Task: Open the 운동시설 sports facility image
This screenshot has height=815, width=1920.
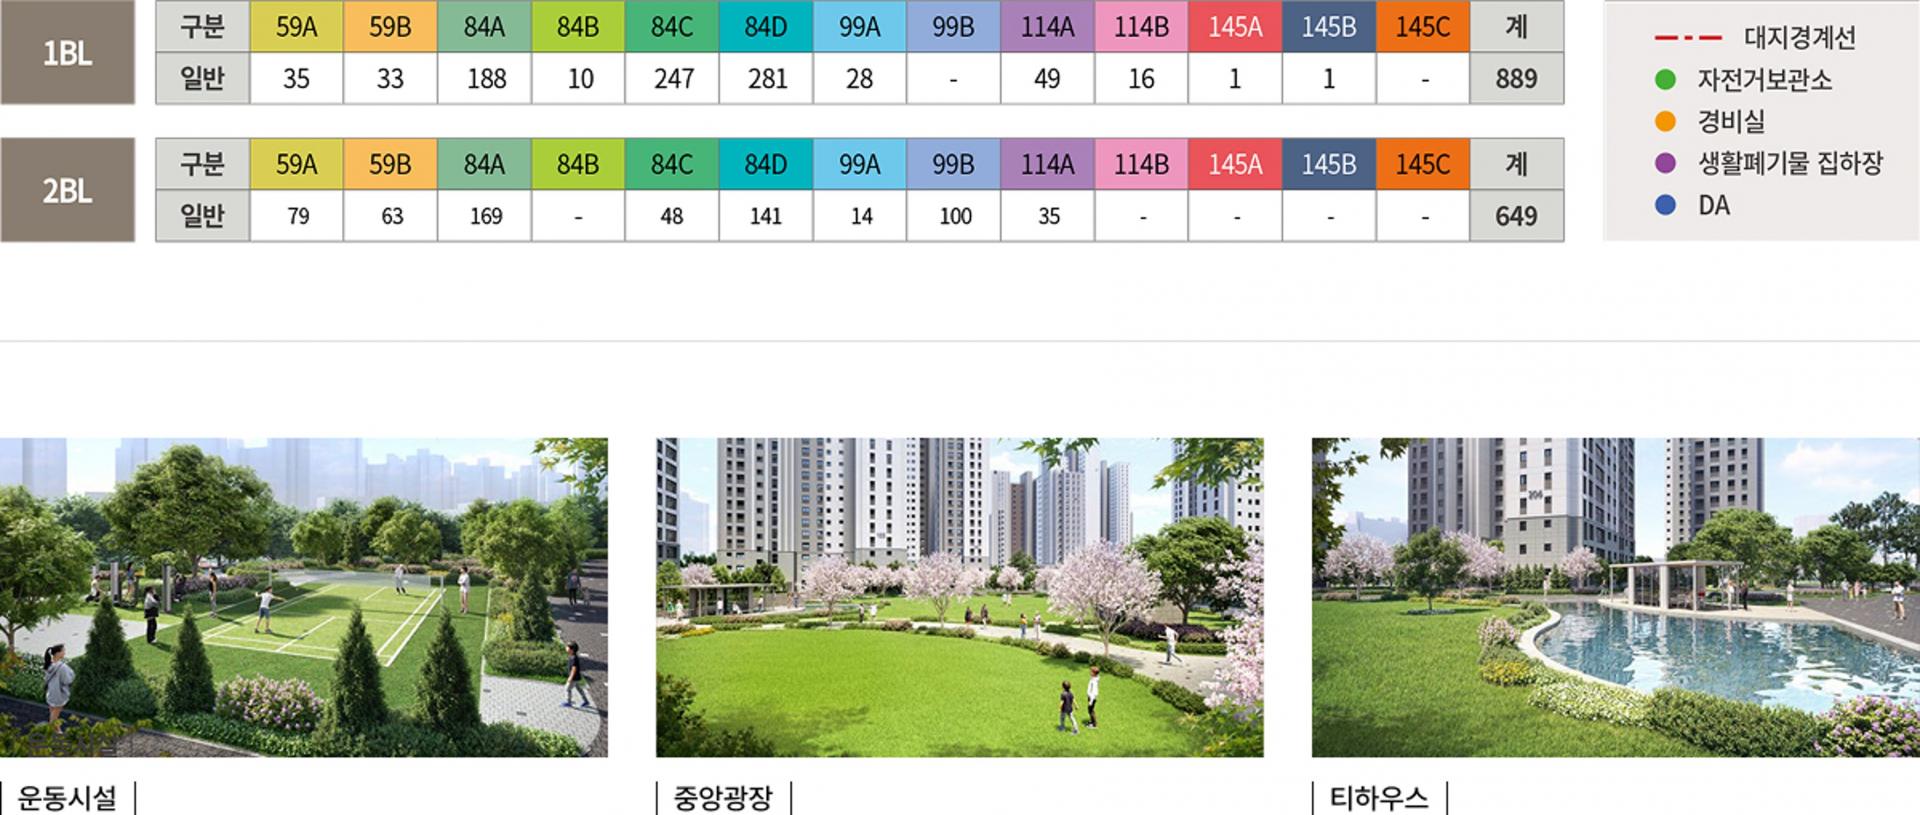Action: 304,597
